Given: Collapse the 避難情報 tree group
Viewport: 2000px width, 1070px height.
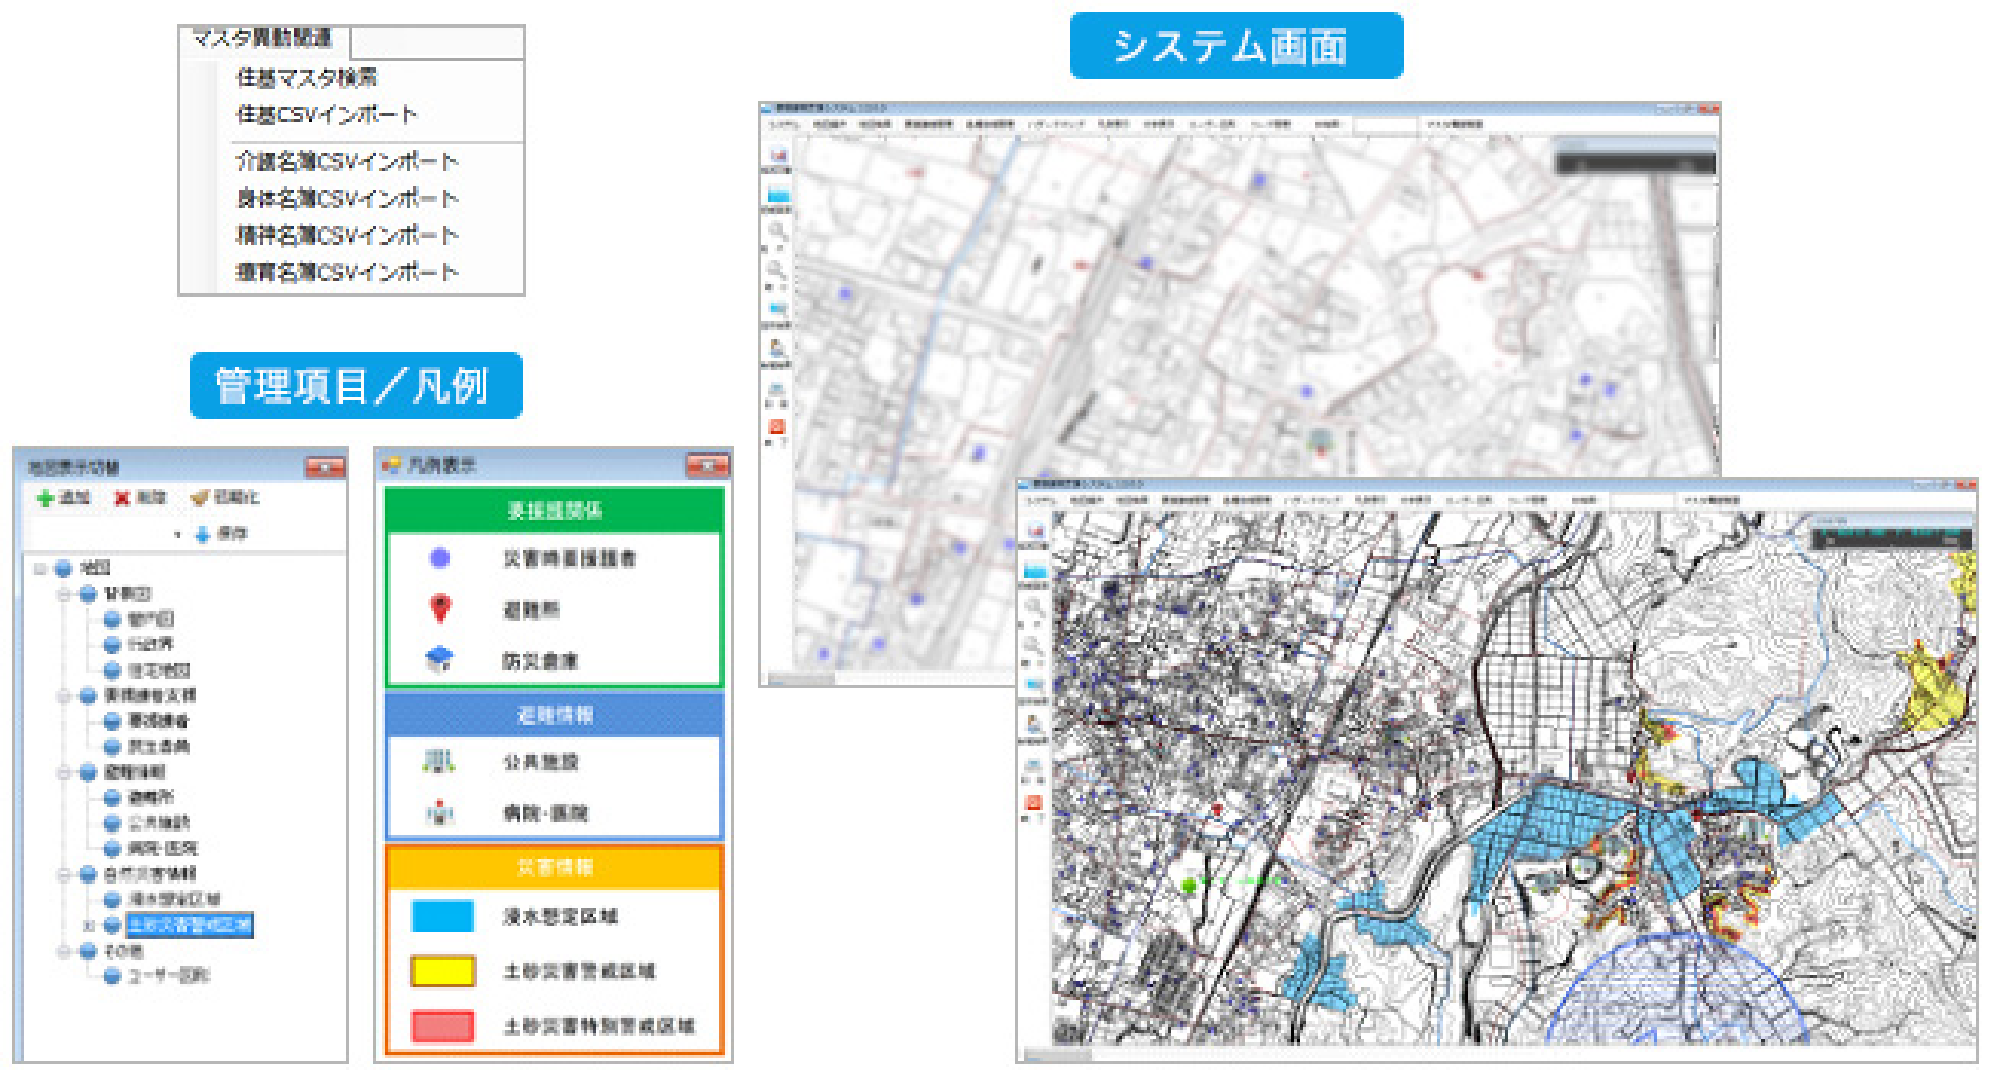Looking at the screenshot, I should click(64, 772).
